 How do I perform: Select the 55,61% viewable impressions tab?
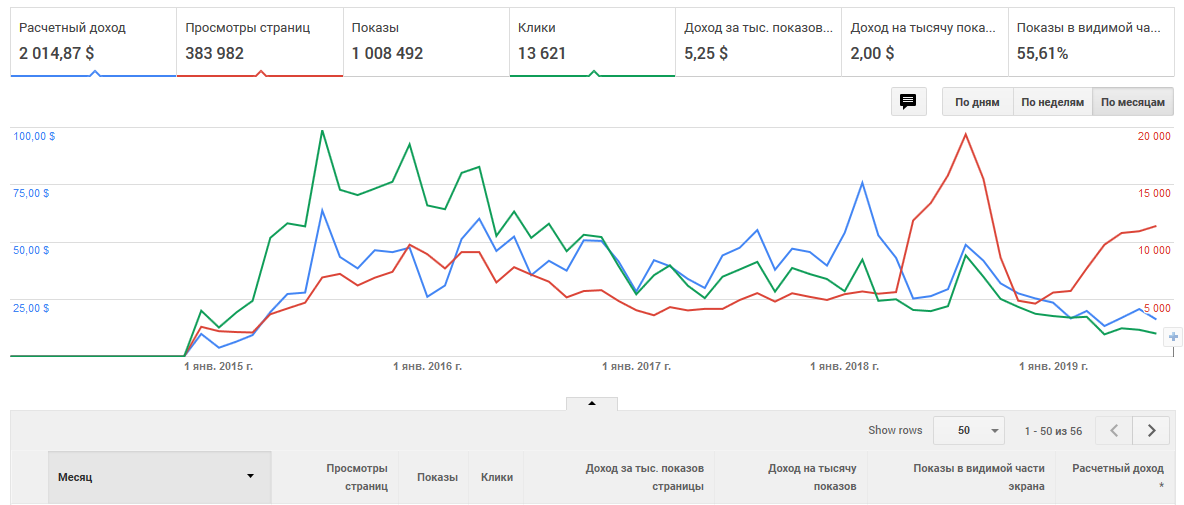click(1090, 41)
